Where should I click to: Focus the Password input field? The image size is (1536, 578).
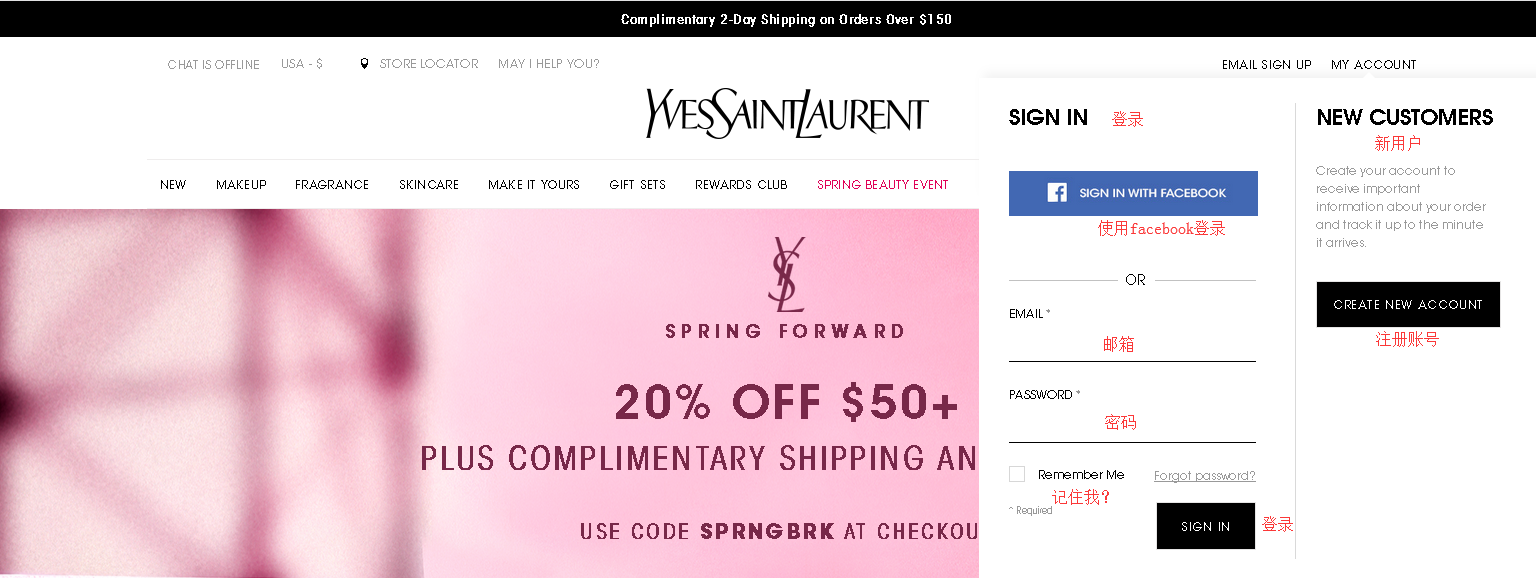point(1132,426)
